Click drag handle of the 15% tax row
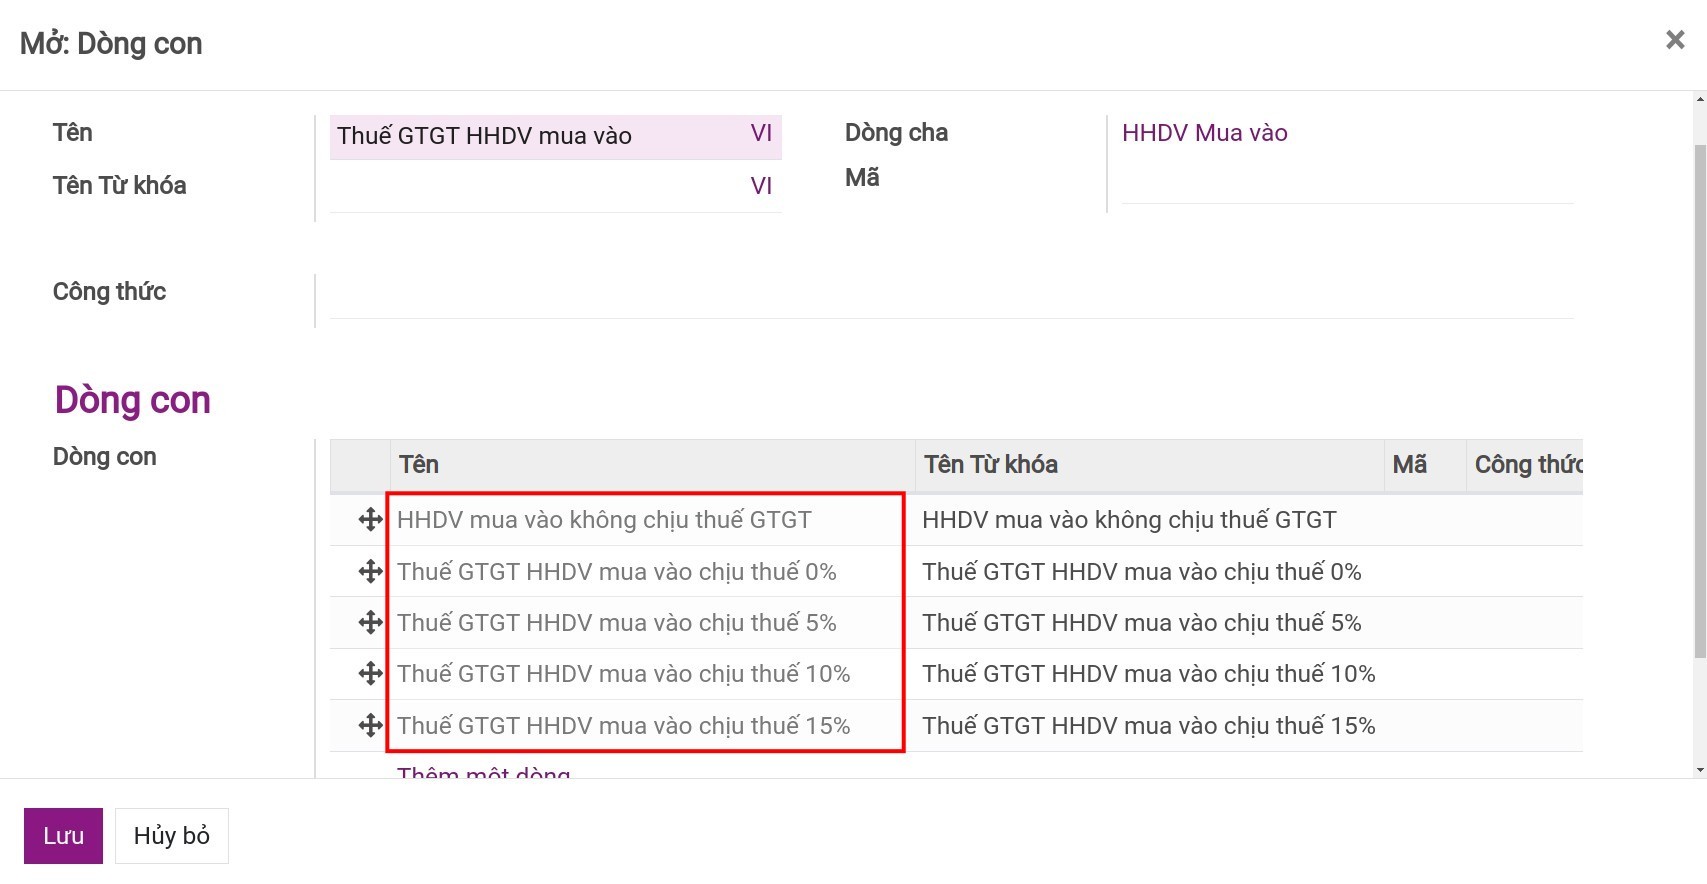Screen dimensions: 1707x884 [x=370, y=726]
